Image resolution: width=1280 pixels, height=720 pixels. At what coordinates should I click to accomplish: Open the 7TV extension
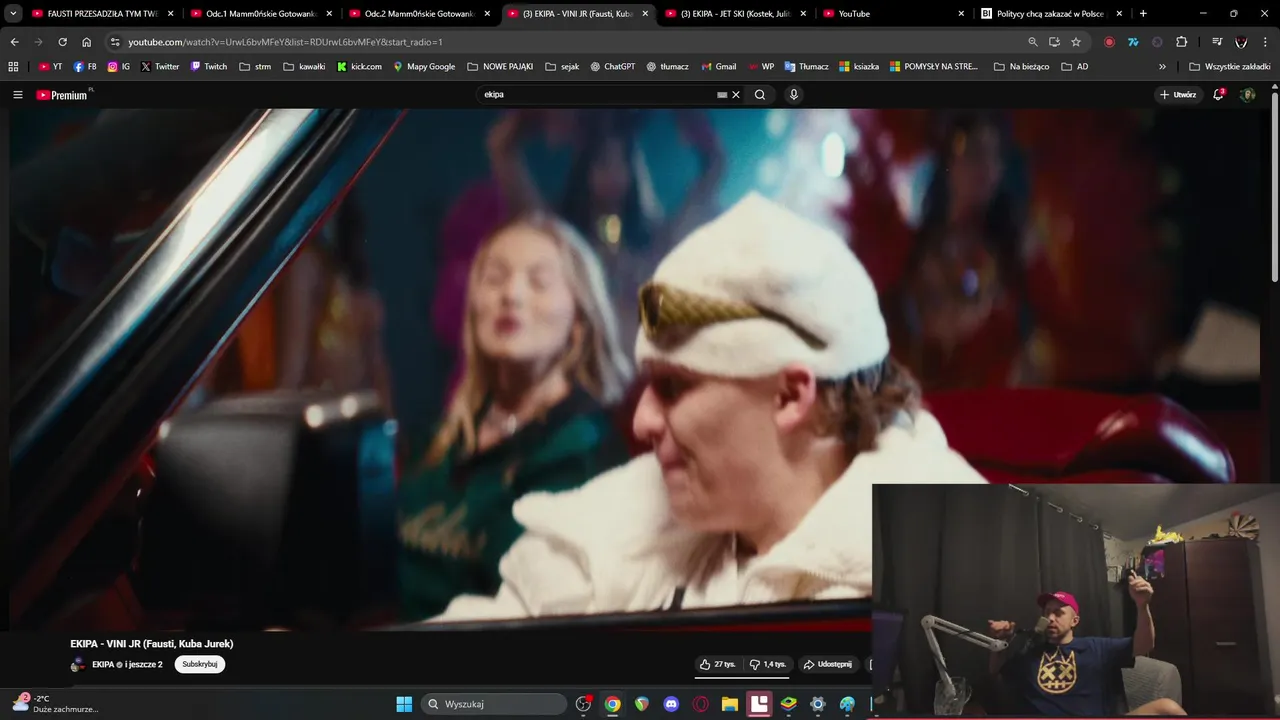[x=1133, y=42]
